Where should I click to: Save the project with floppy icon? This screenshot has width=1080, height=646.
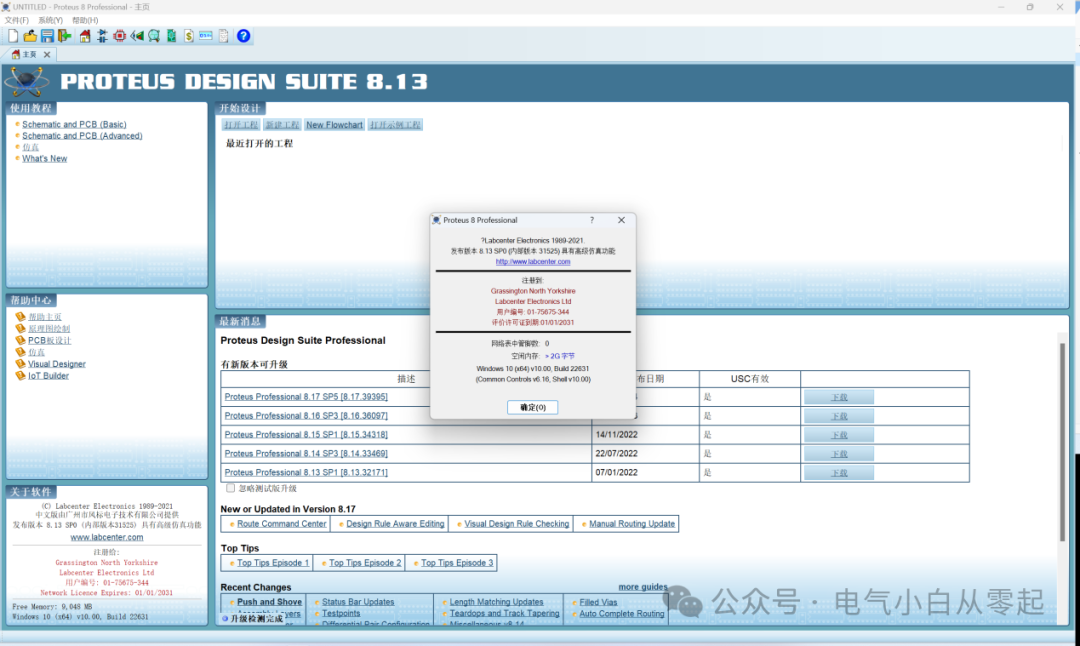[x=47, y=36]
